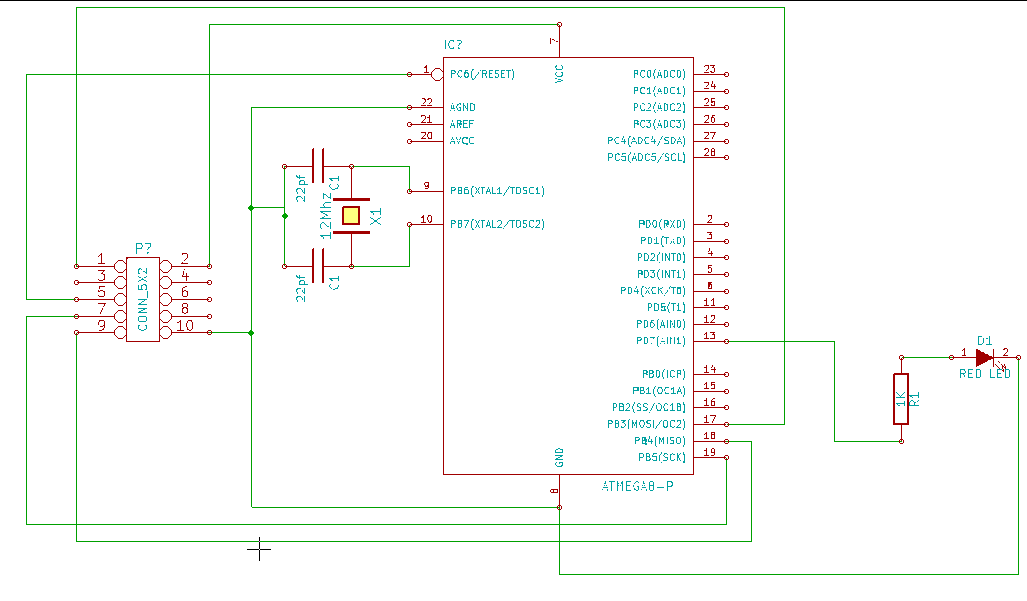Click the P? connector reference label
The image size is (1027, 601).
[143, 249]
